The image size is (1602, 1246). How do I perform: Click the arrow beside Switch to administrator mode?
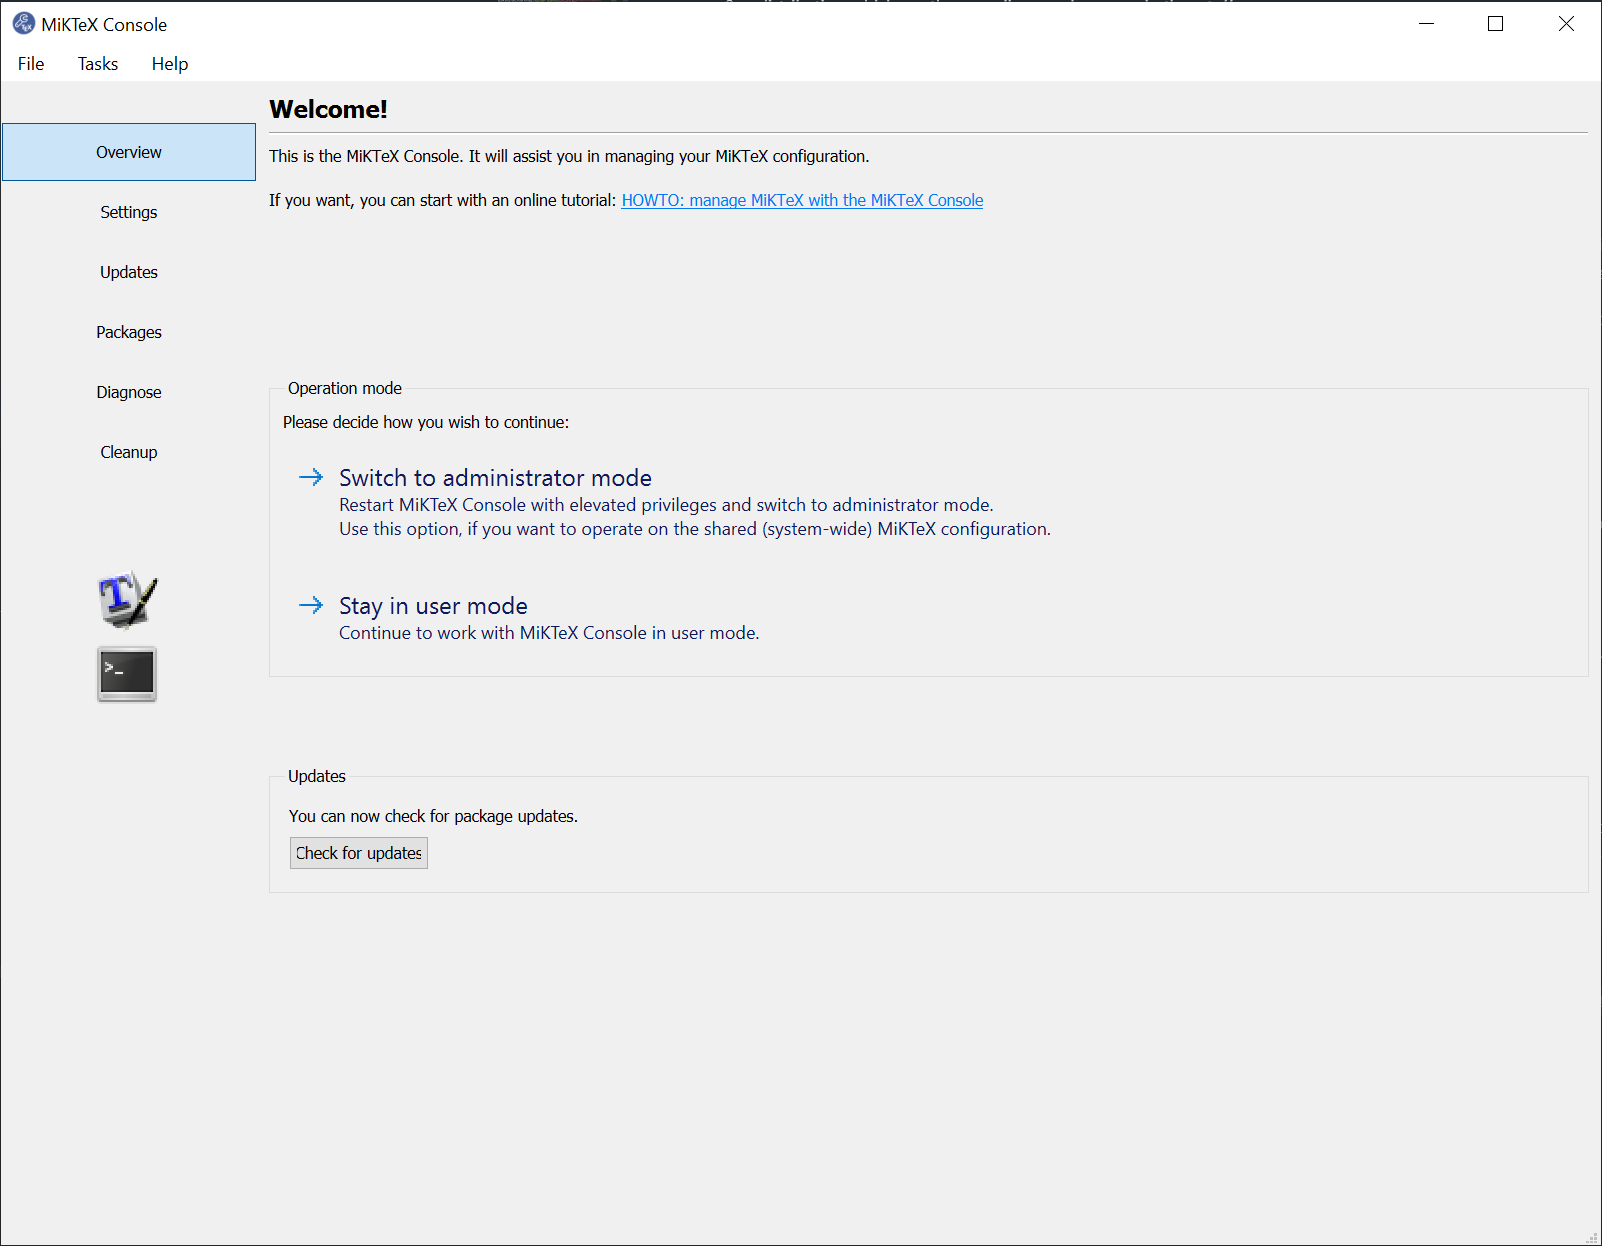coord(311,477)
